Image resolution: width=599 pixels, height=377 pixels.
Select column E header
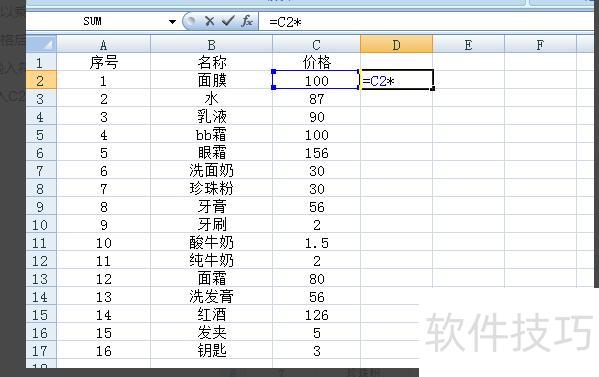(468, 45)
